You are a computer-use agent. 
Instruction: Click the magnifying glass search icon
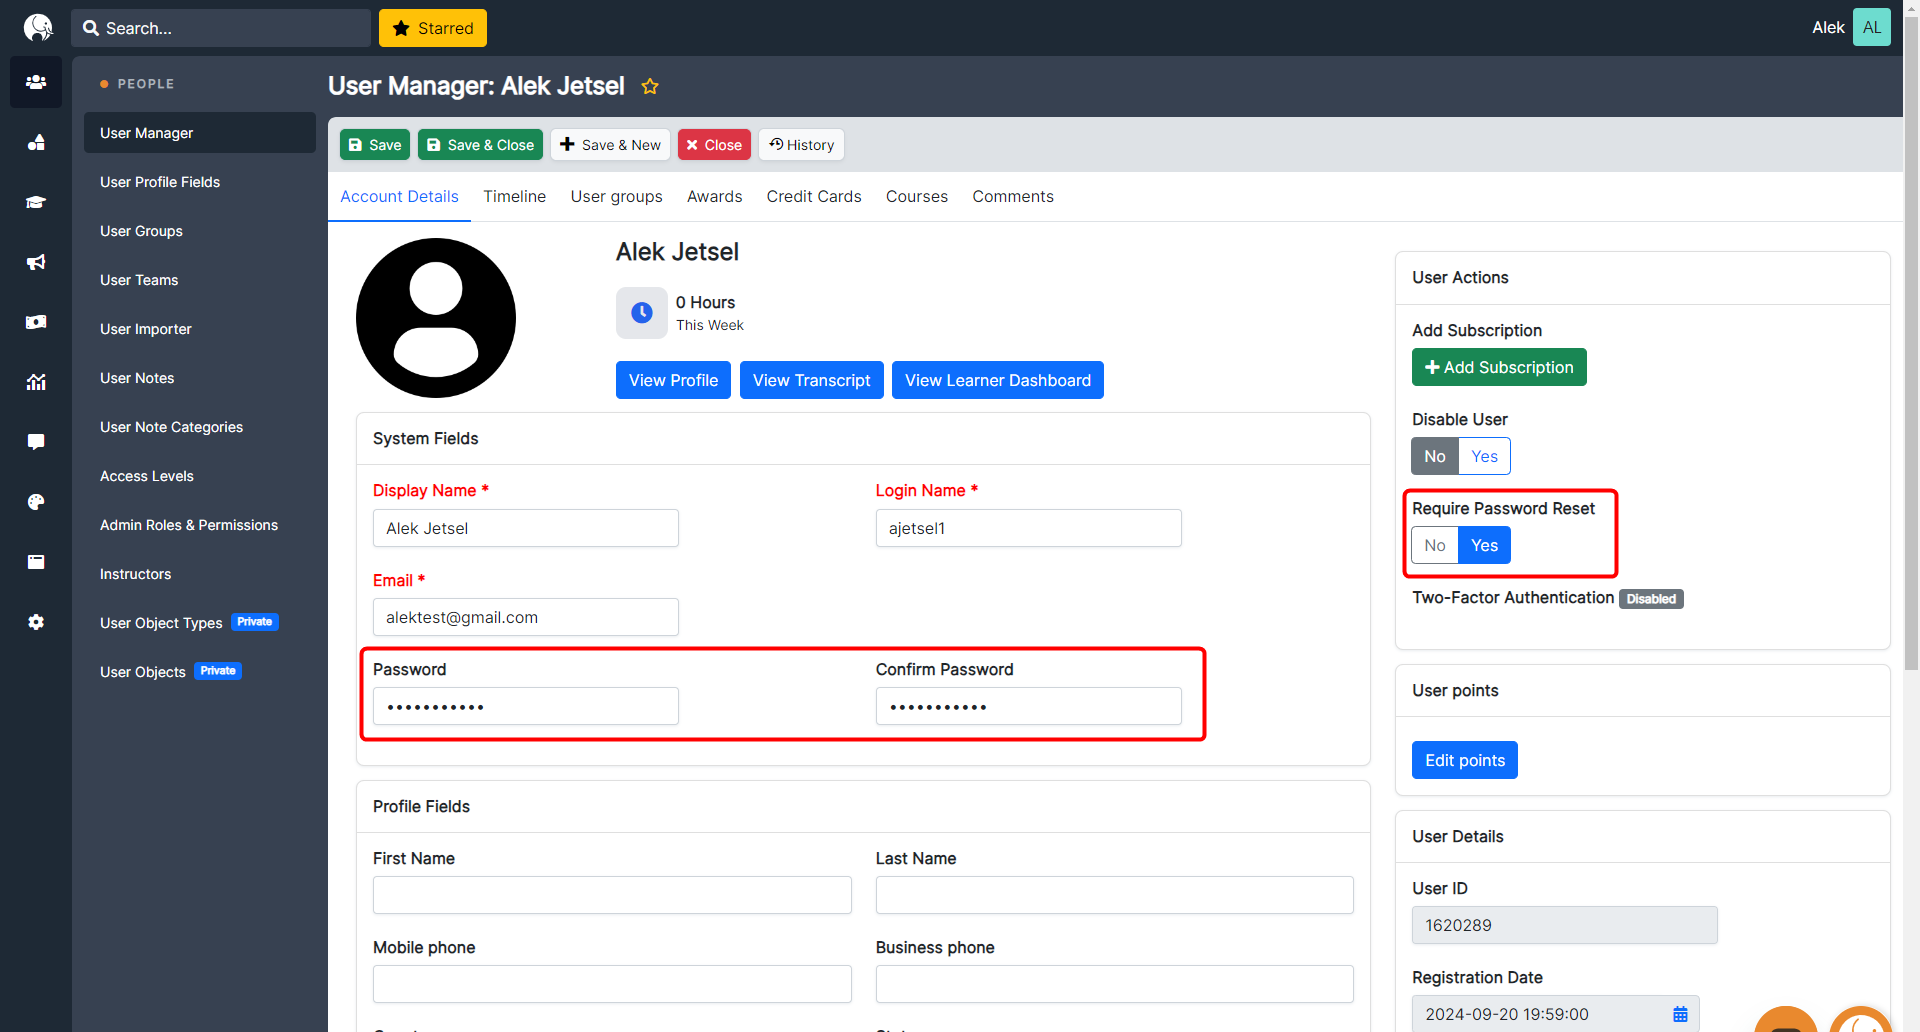[x=91, y=28]
